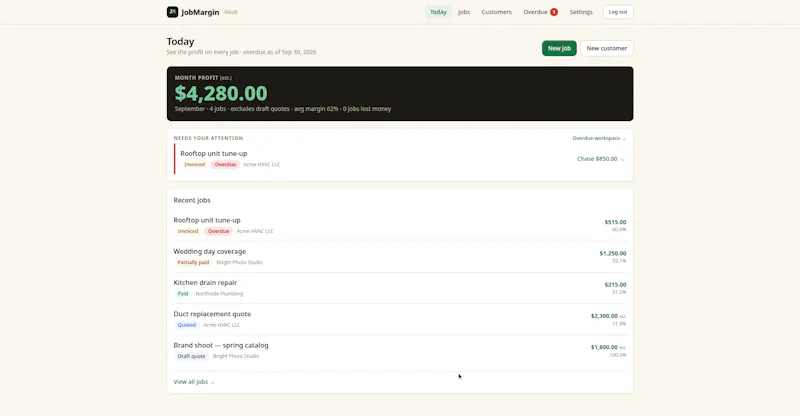
Task: Click the $4,280.00 month profit figure
Action: tap(221, 93)
